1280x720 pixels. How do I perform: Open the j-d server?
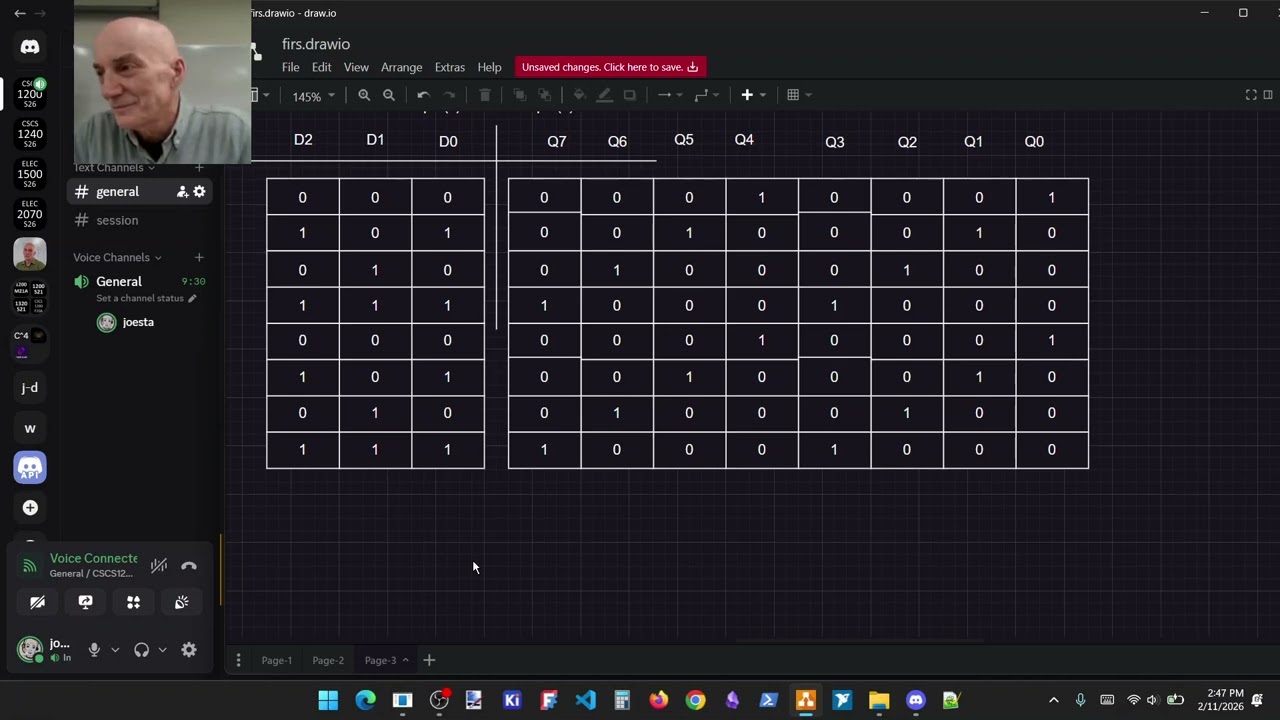(30, 387)
